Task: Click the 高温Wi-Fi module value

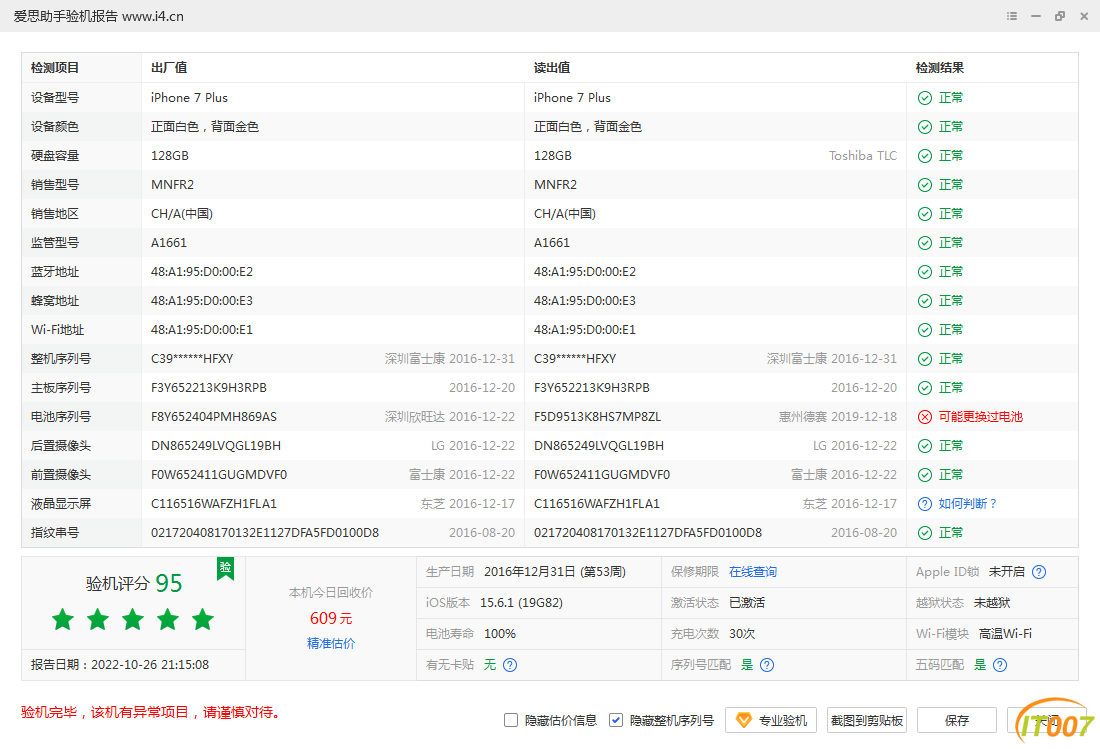Action: click(x=1005, y=634)
